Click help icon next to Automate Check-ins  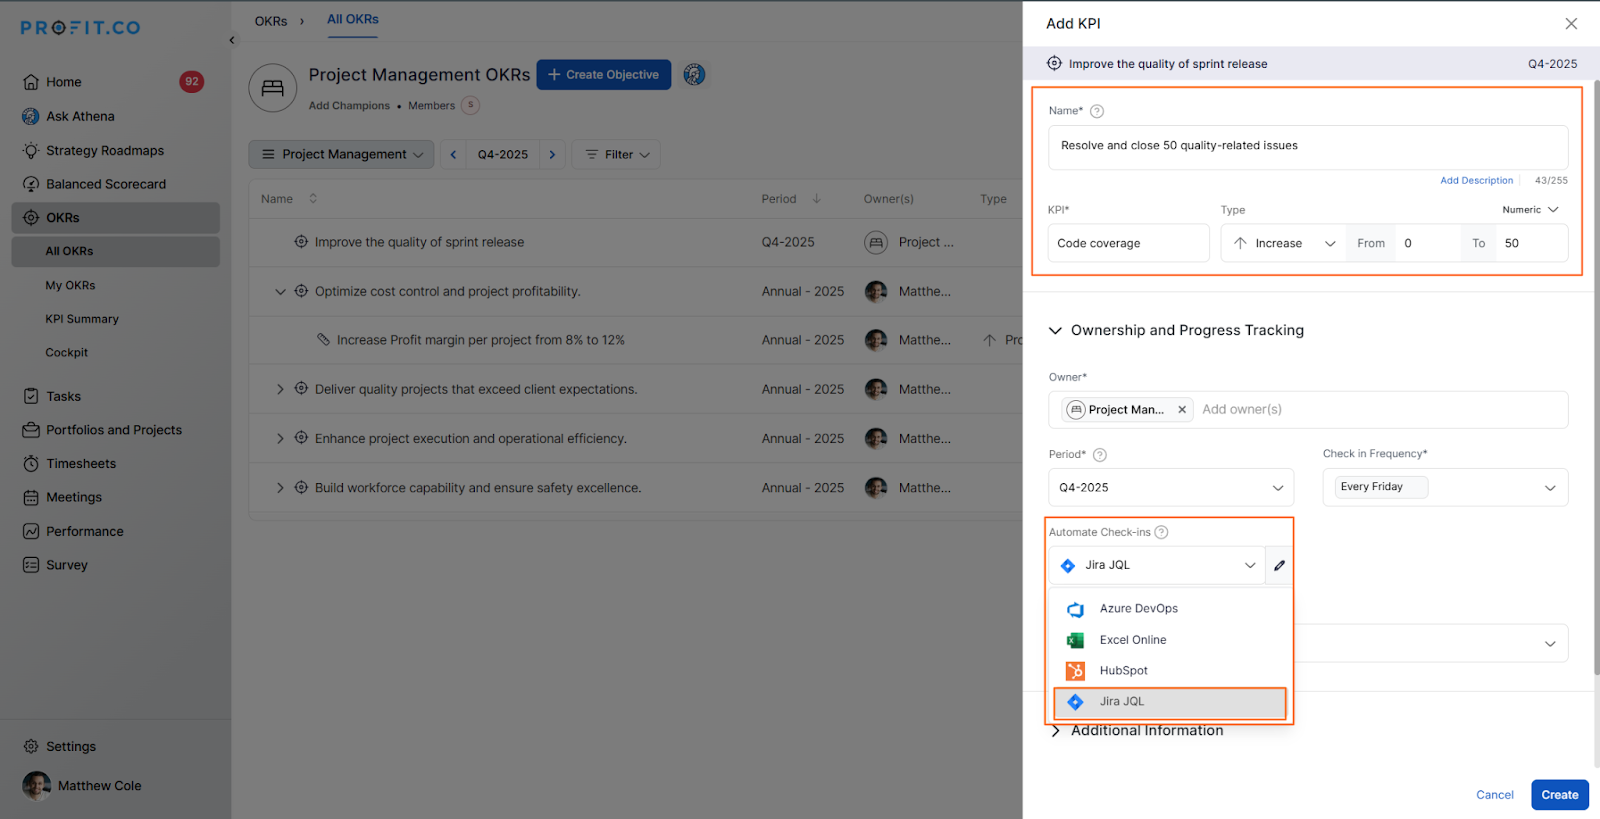pyautogui.click(x=1161, y=532)
